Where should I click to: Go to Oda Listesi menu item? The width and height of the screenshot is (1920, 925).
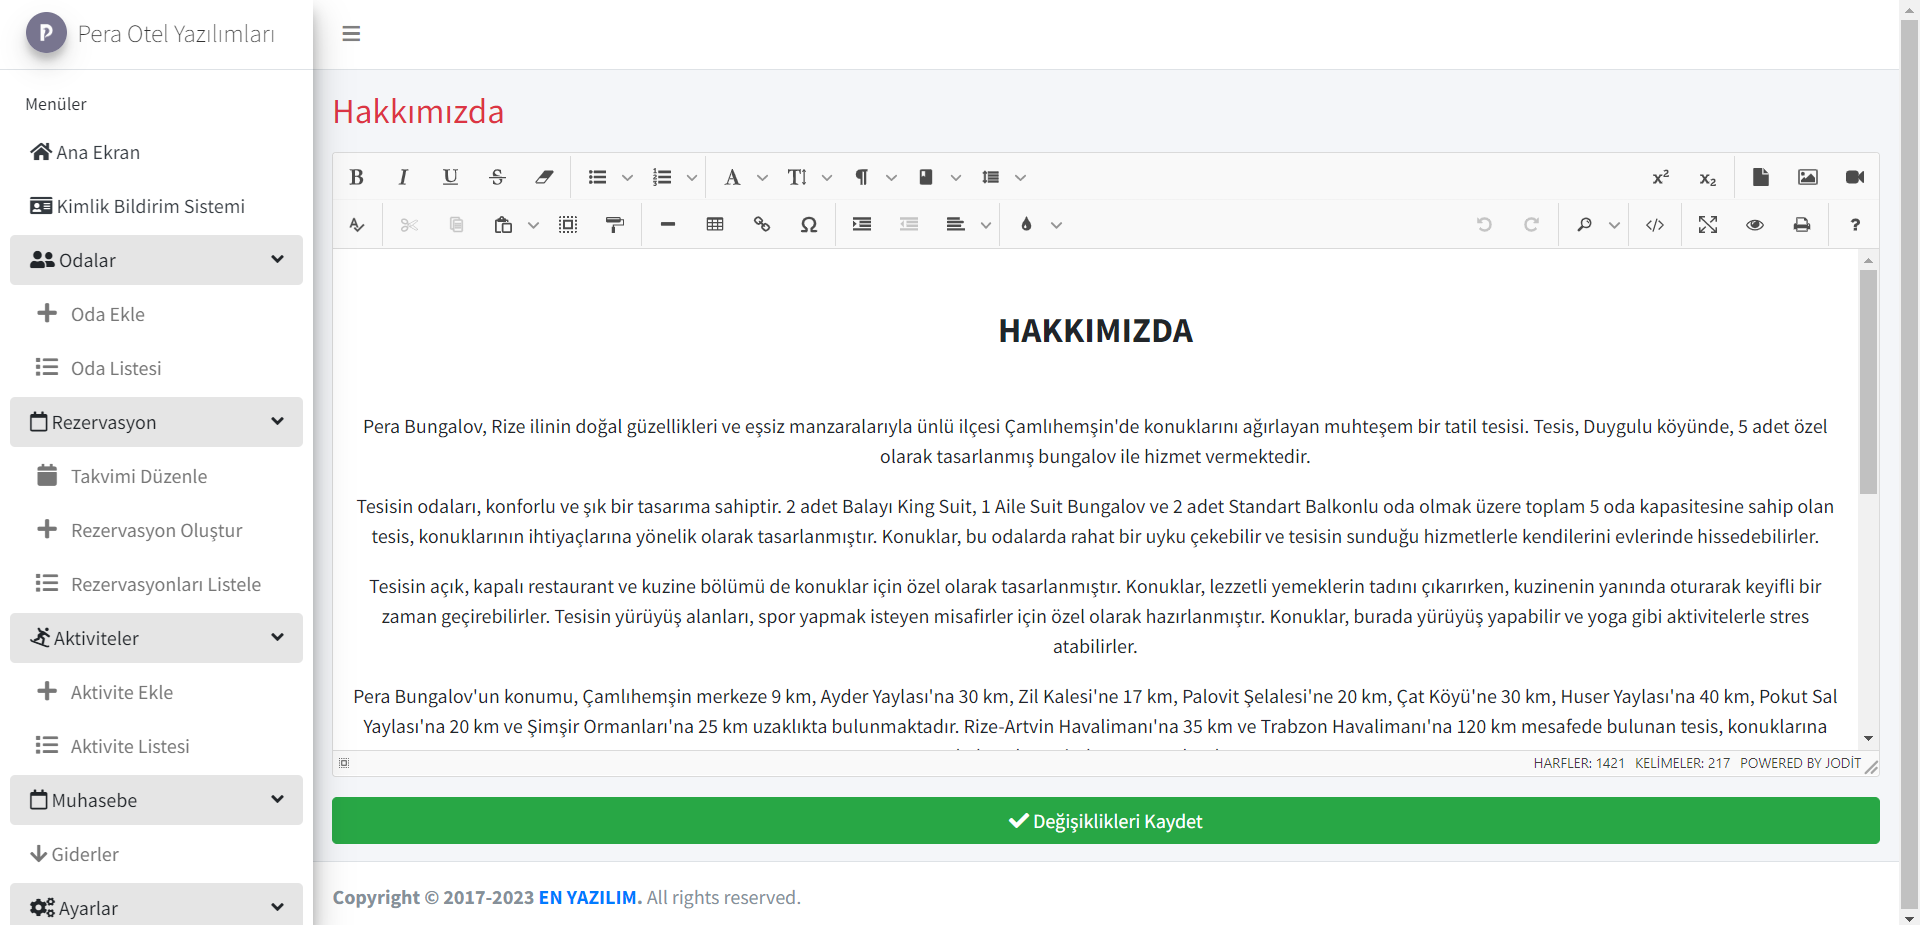coord(115,368)
